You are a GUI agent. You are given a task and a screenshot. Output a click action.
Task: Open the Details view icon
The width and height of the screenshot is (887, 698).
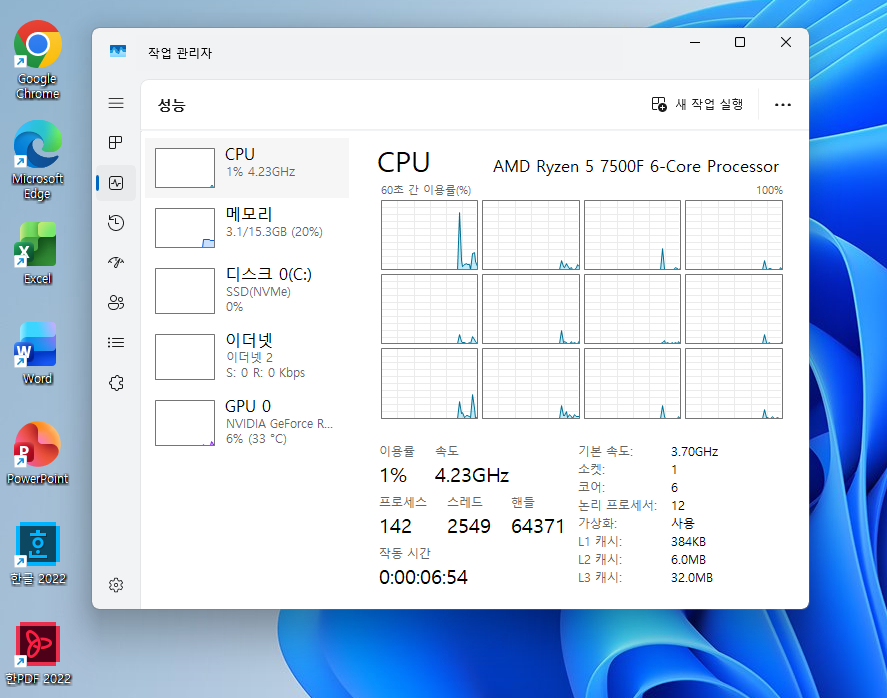(115, 341)
